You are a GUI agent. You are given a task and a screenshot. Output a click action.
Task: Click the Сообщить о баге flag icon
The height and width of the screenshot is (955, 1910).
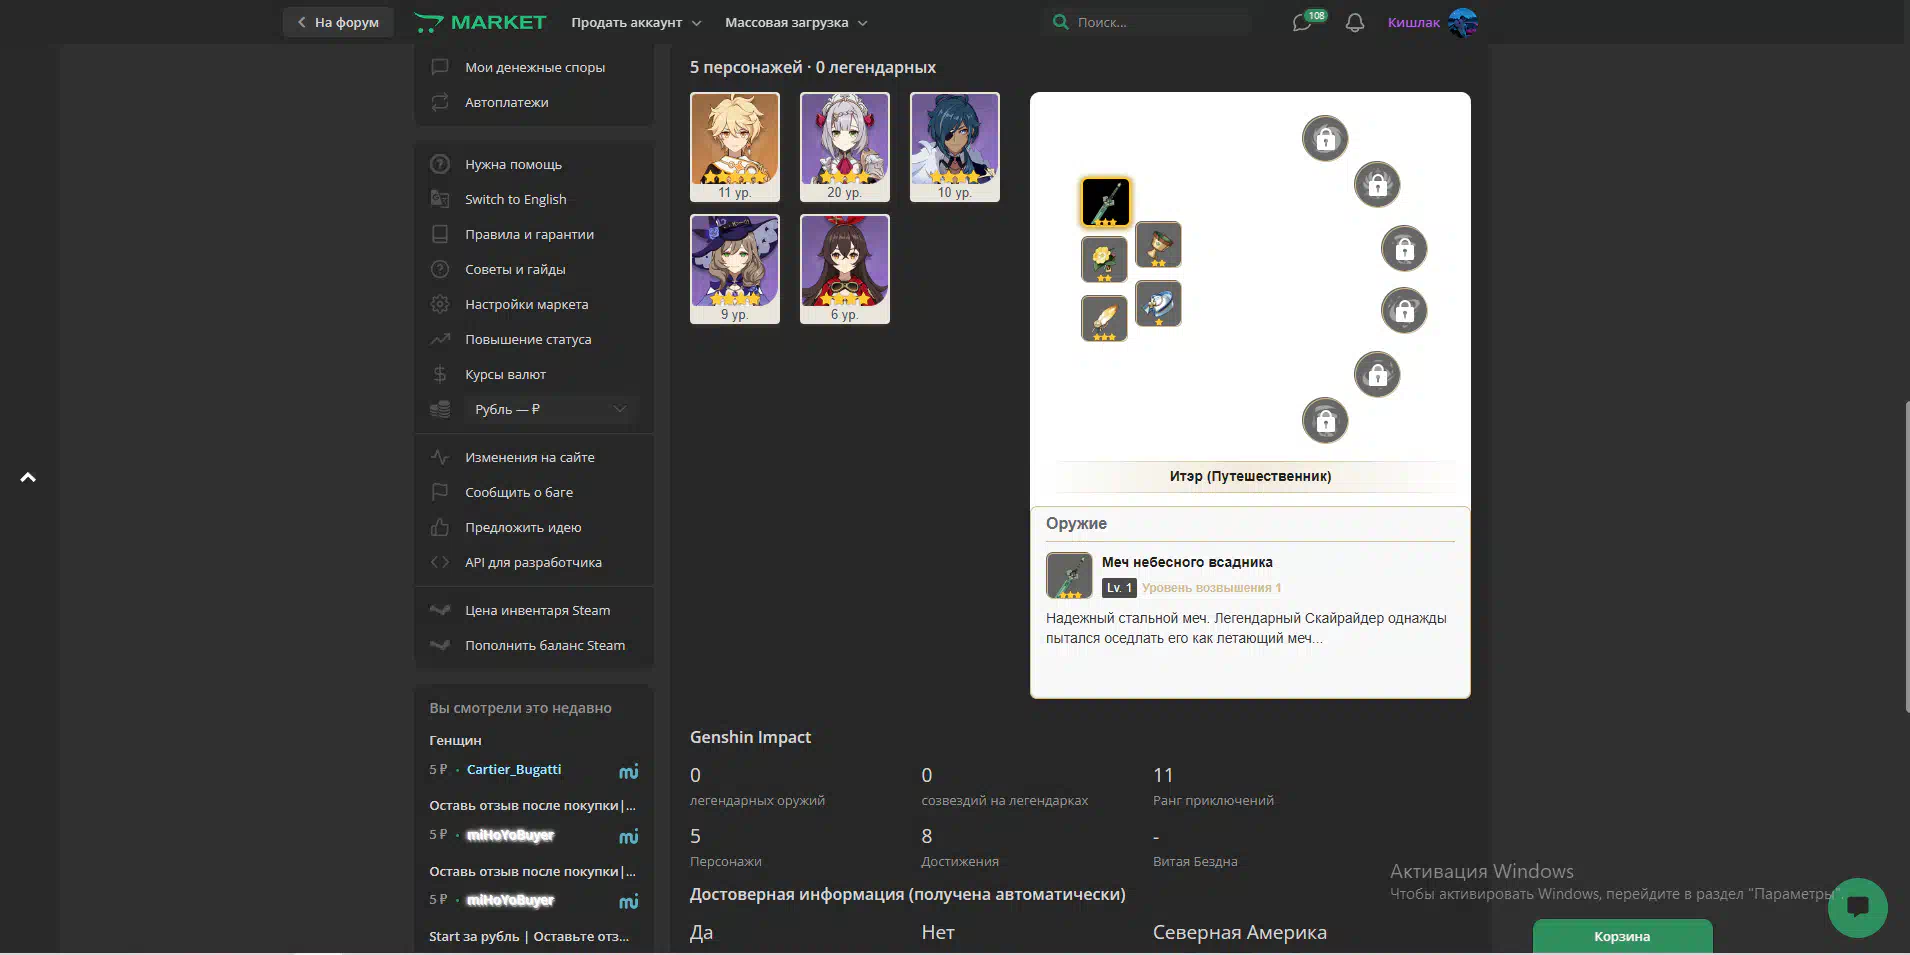440,492
